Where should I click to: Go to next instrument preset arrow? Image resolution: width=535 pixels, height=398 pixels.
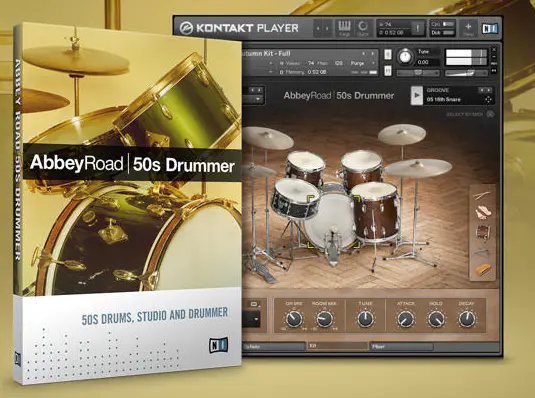372,54
